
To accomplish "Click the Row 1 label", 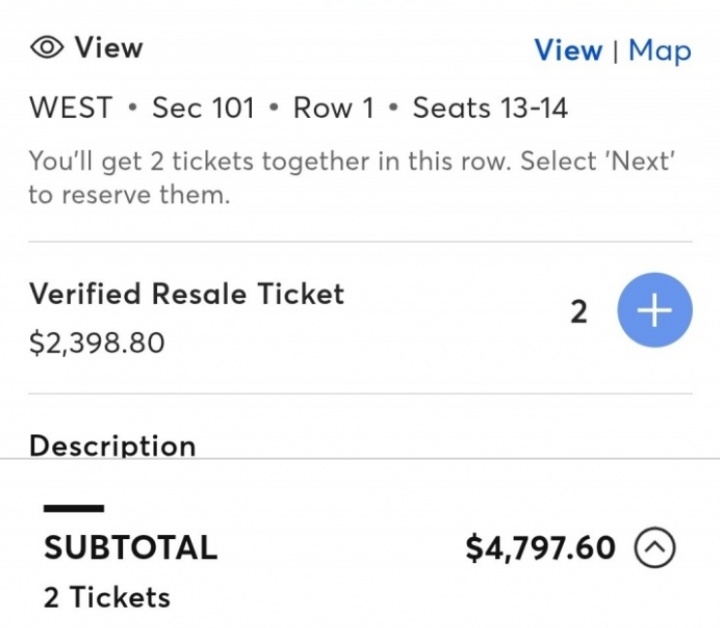I will pyautogui.click(x=333, y=108).
